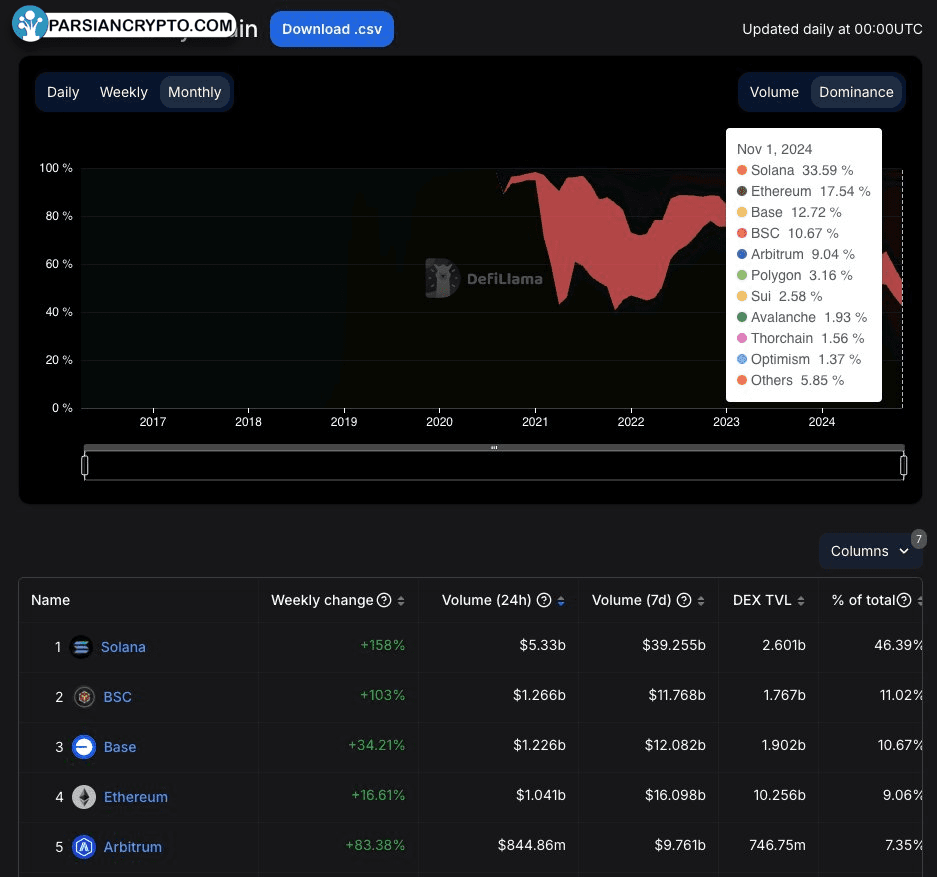This screenshot has height=877, width=937.
Task: Click the Updated daily at 00:00UTC text
Action: [x=832, y=29]
